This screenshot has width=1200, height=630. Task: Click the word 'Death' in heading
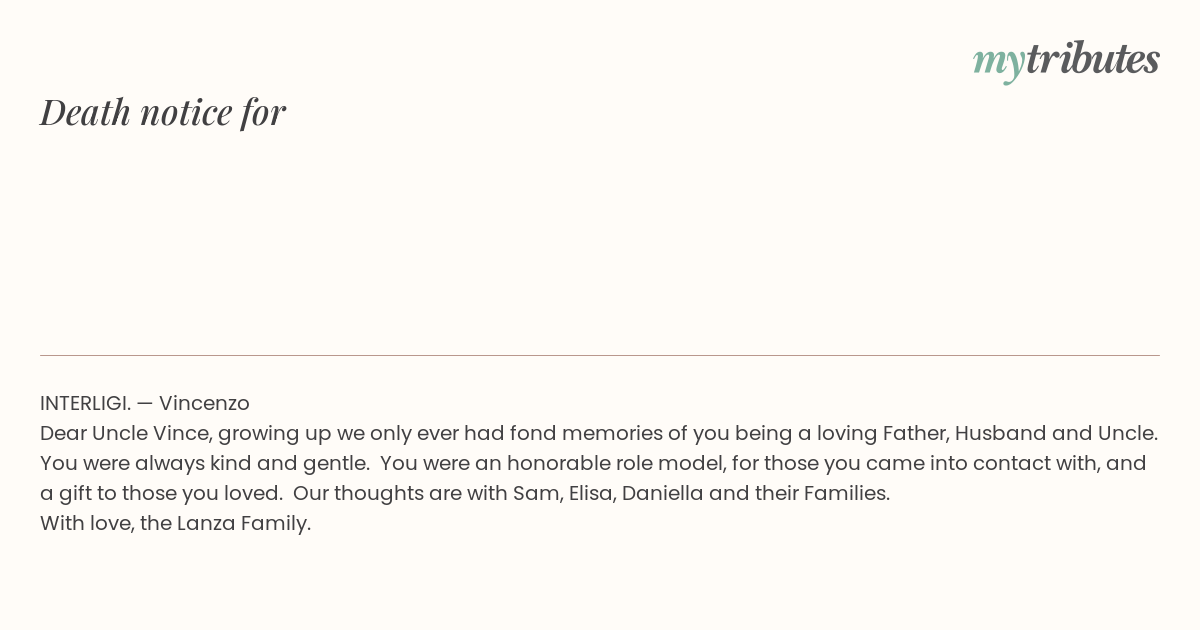(86, 112)
